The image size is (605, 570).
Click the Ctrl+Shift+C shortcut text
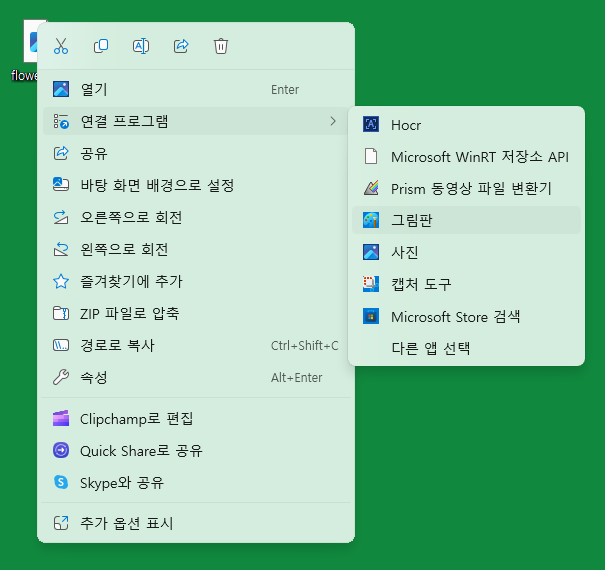304,345
